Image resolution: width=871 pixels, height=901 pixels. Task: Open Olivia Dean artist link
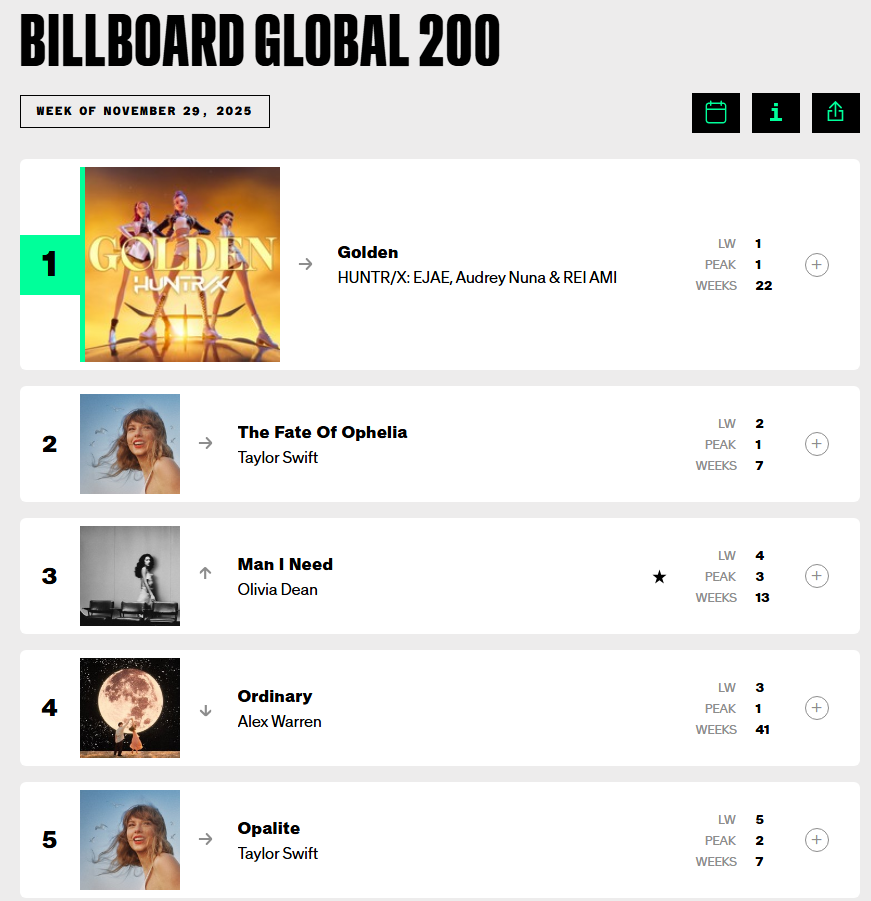pyautogui.click(x=278, y=590)
